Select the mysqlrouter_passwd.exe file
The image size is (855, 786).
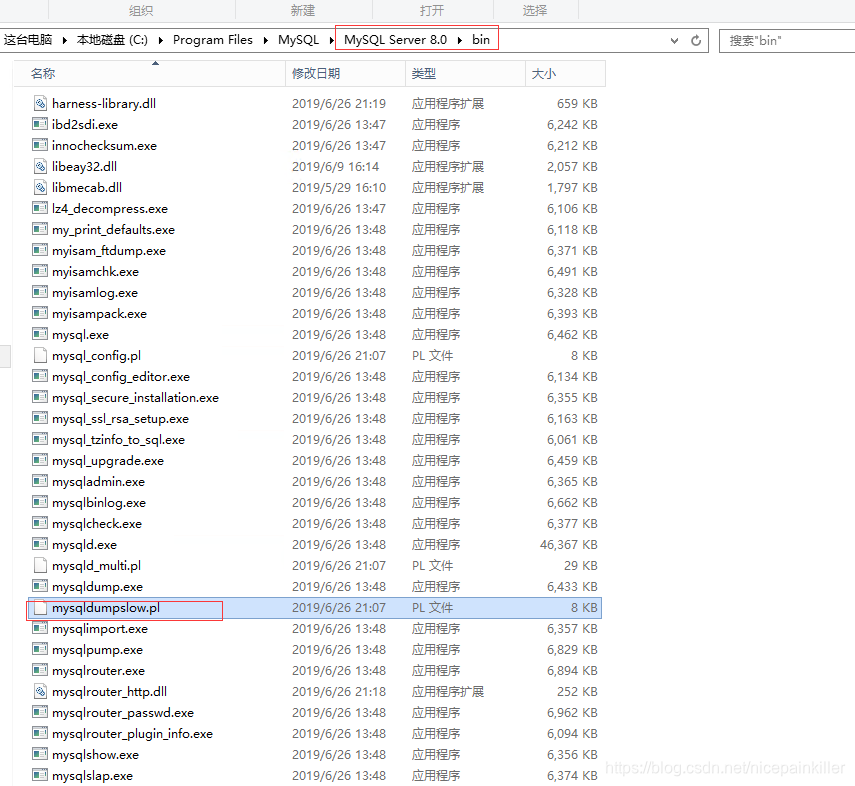click(315, 712)
